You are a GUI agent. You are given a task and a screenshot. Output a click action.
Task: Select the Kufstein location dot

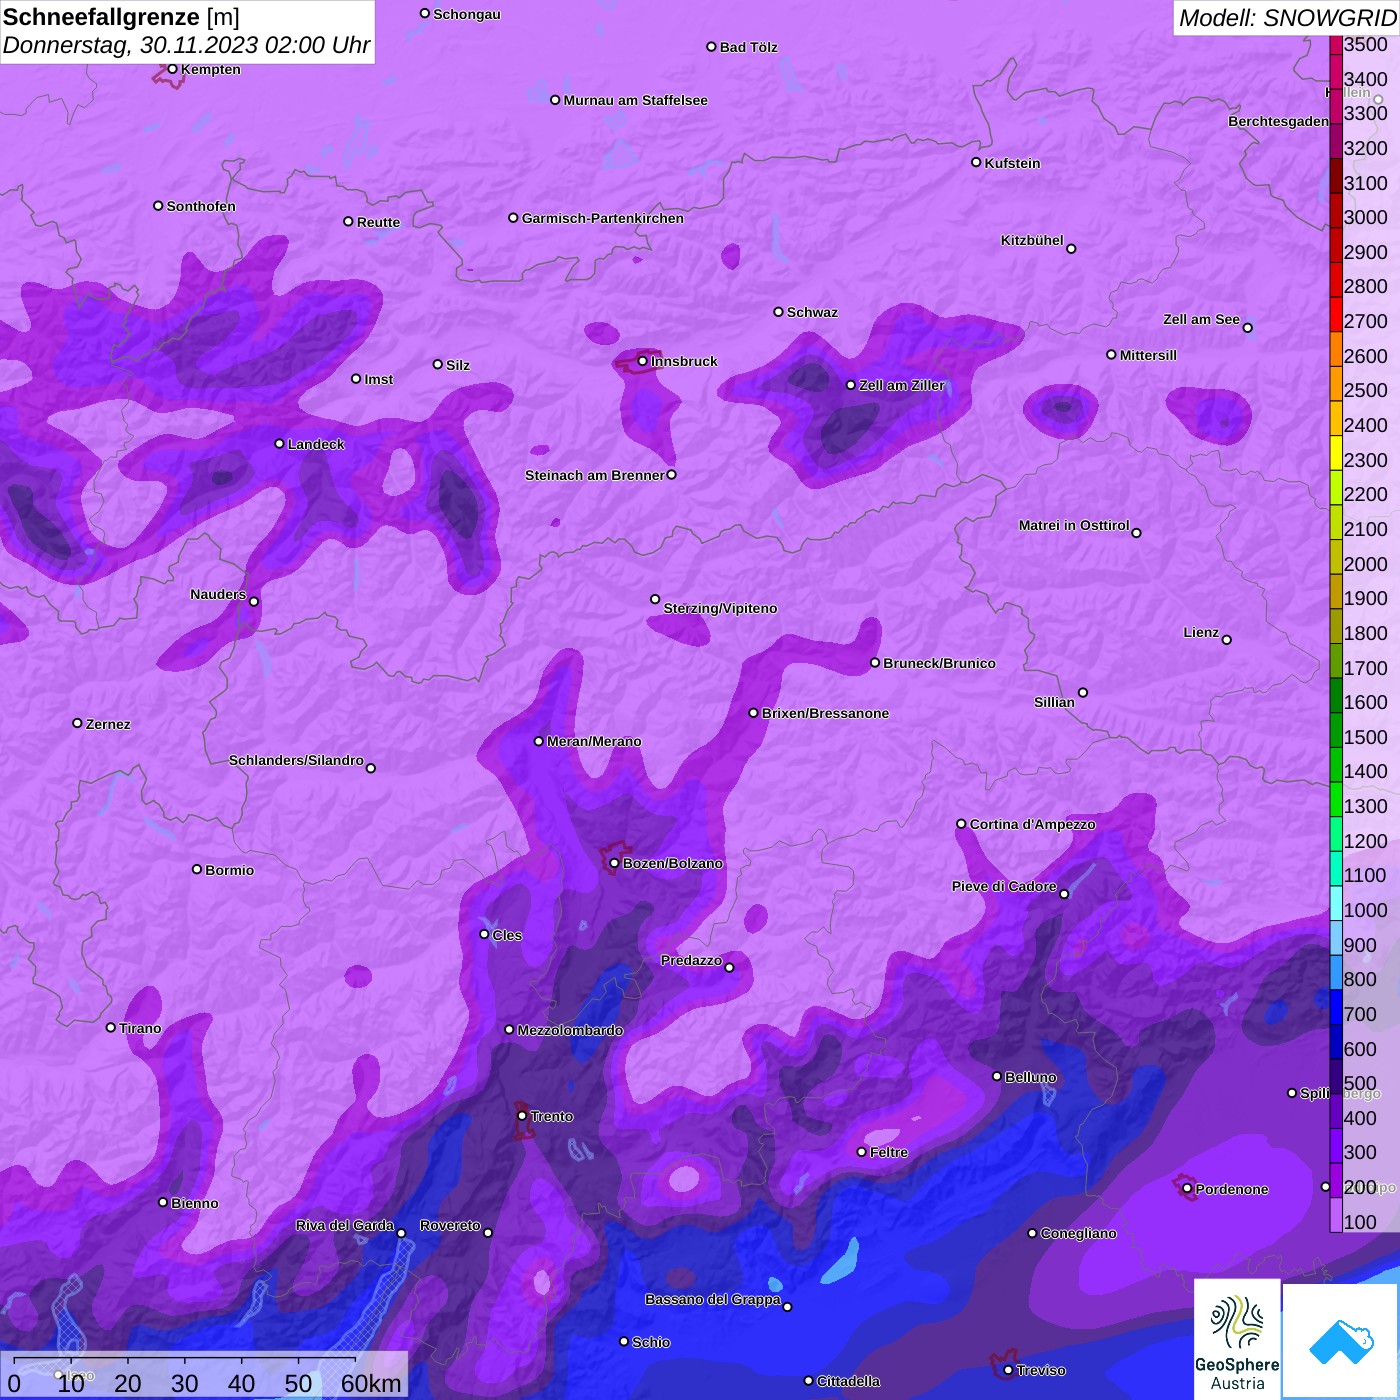tap(976, 162)
